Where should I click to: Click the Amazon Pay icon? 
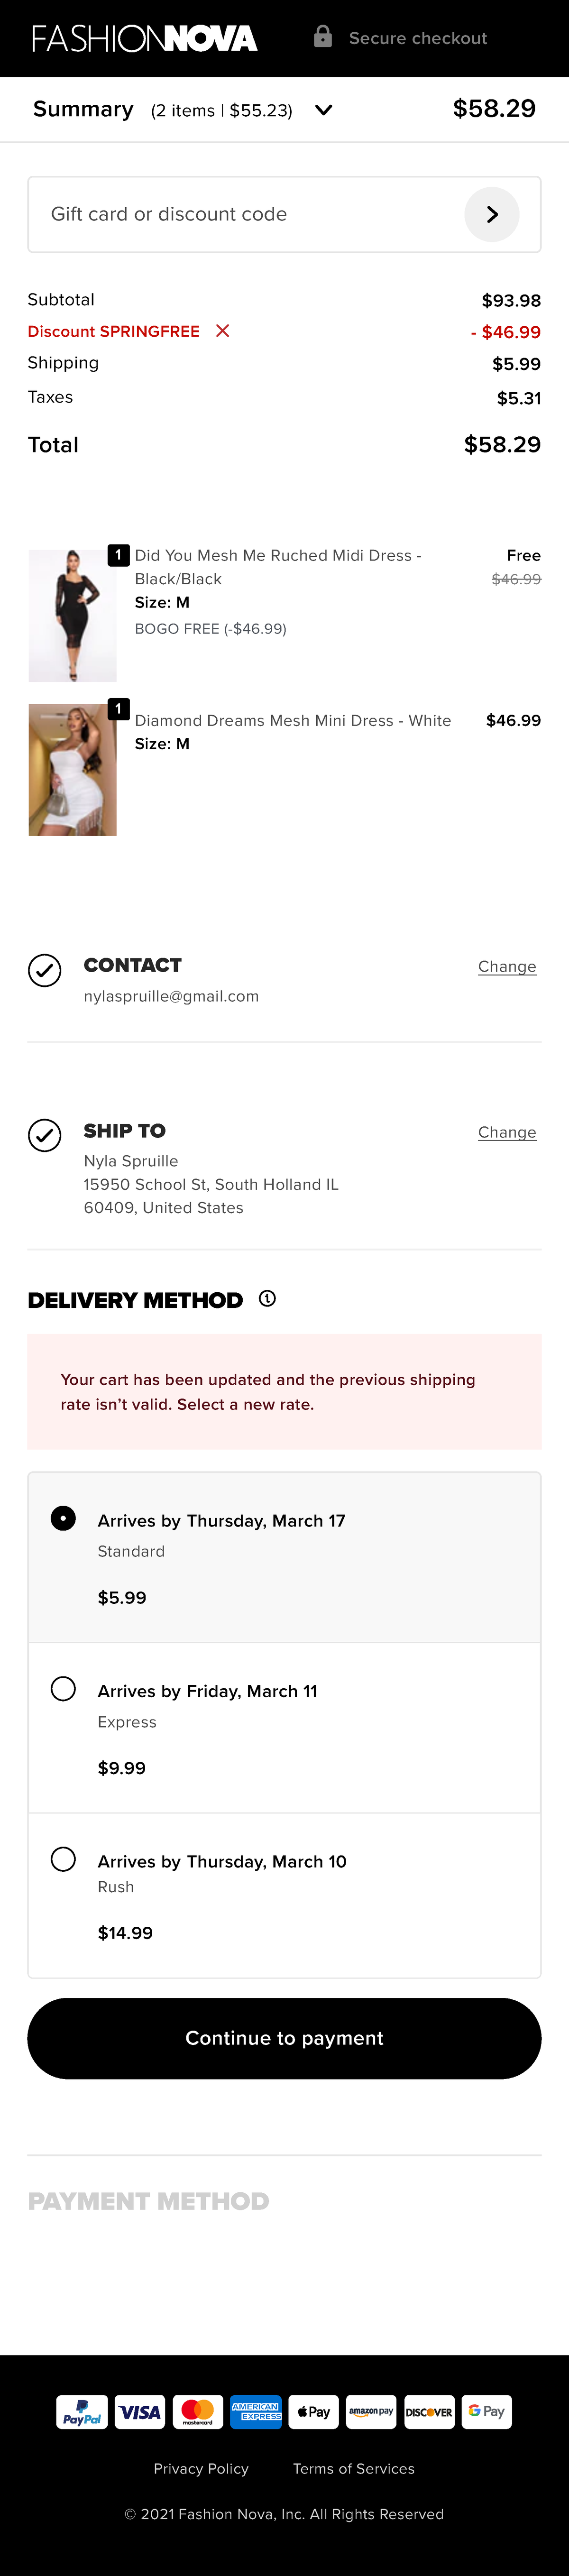(371, 2411)
